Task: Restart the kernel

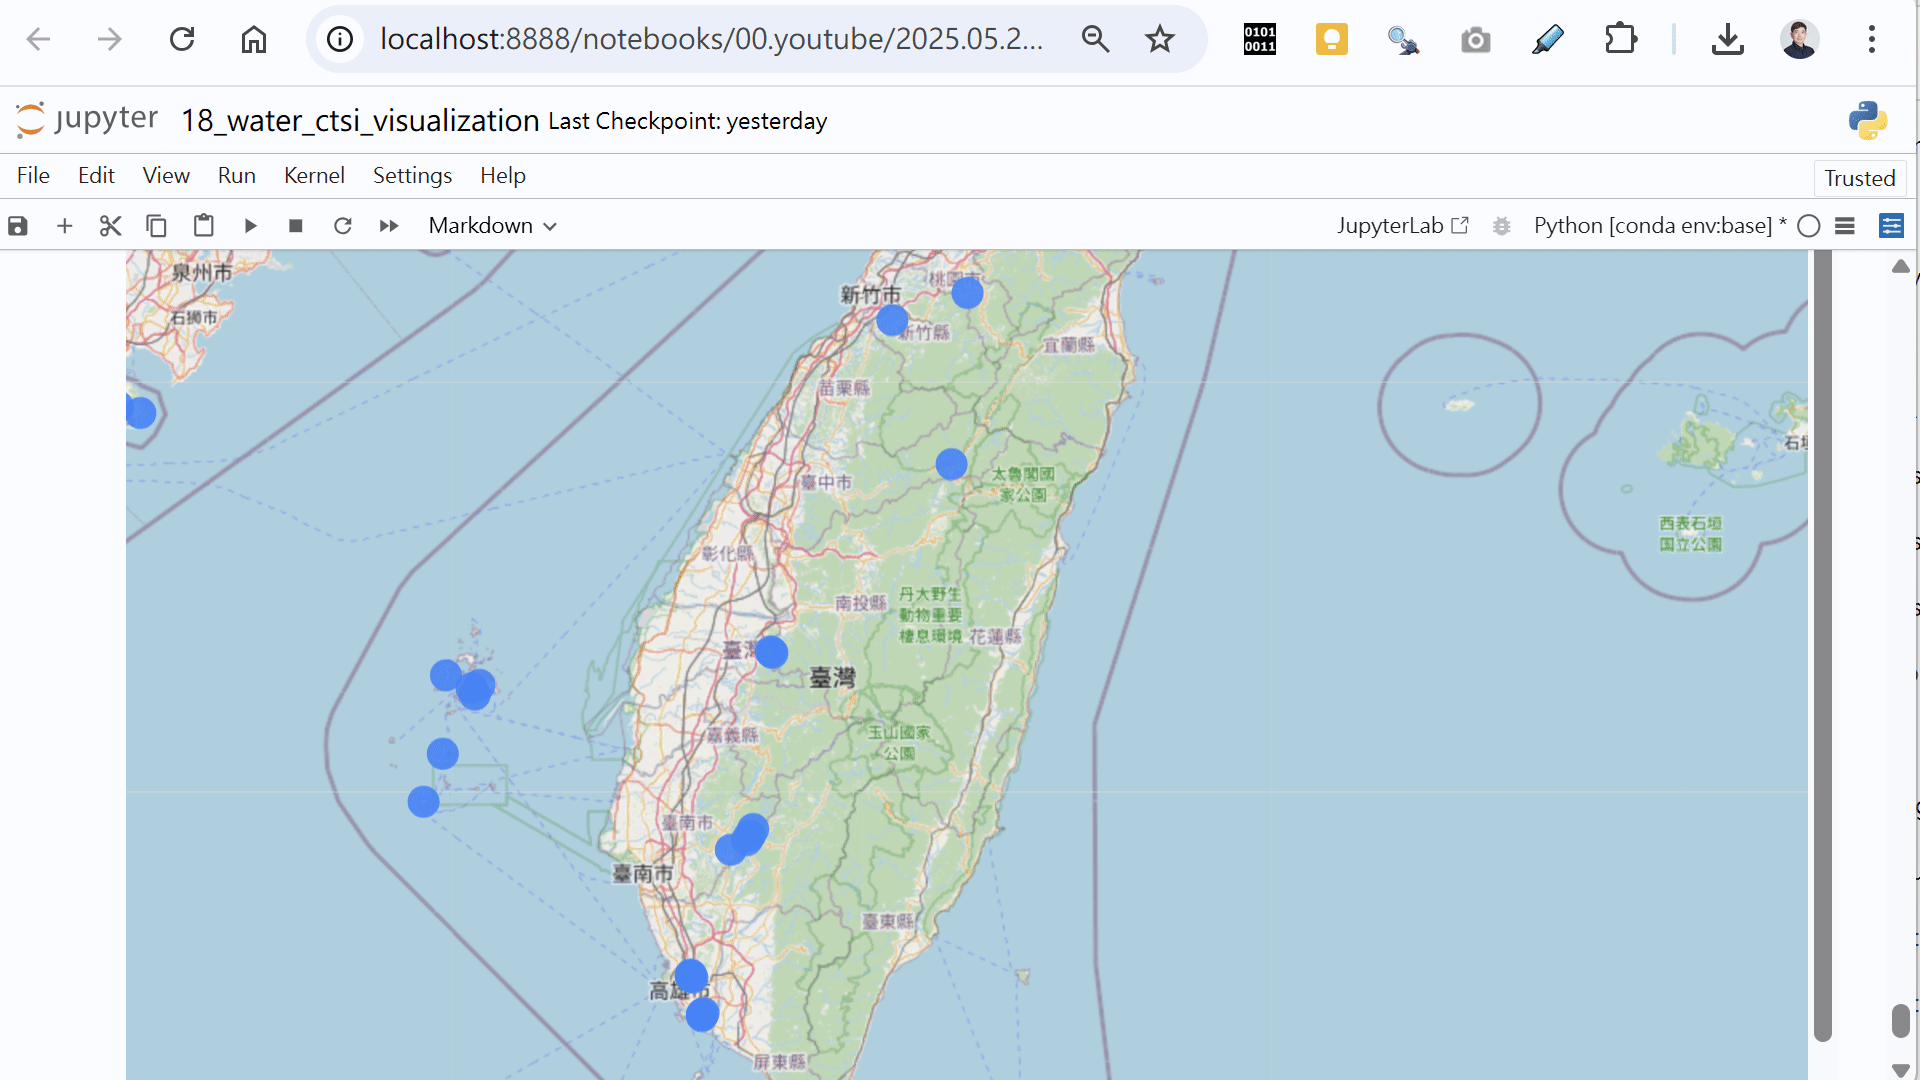Action: pos(343,226)
